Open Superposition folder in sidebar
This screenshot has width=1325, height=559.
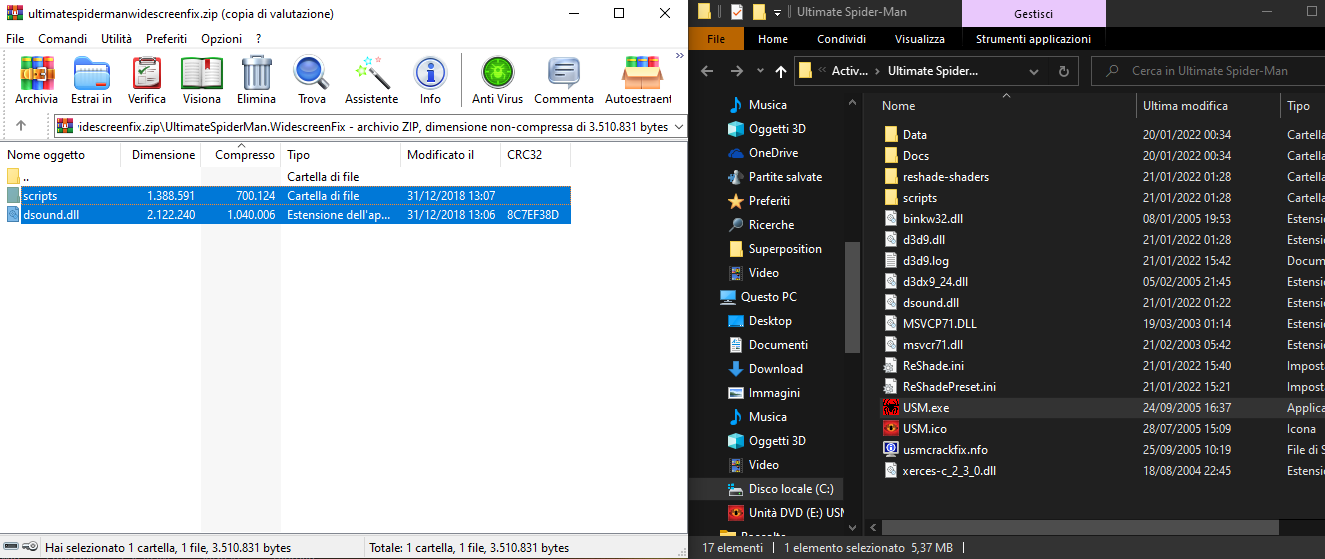pyautogui.click(x=785, y=249)
